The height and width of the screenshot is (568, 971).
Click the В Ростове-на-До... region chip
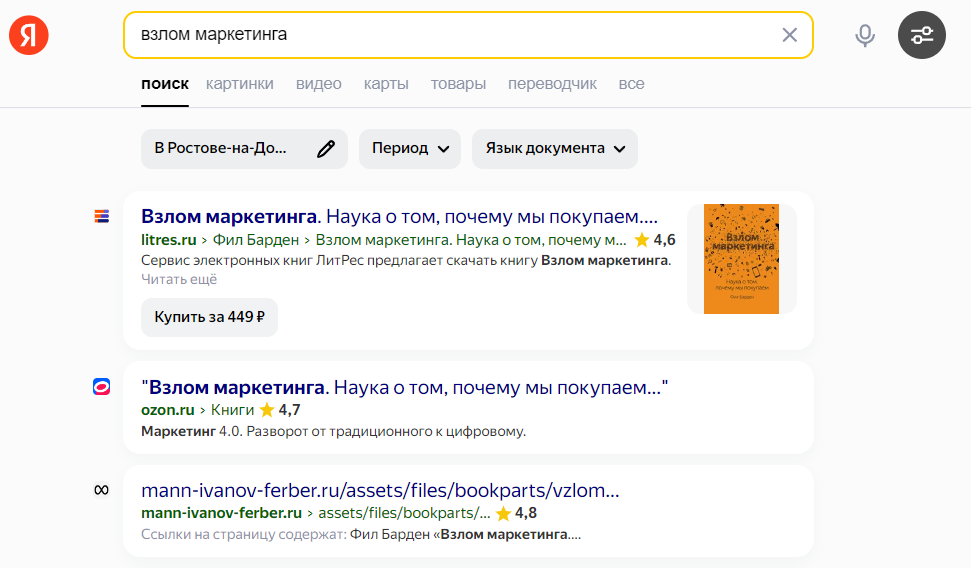coord(244,149)
